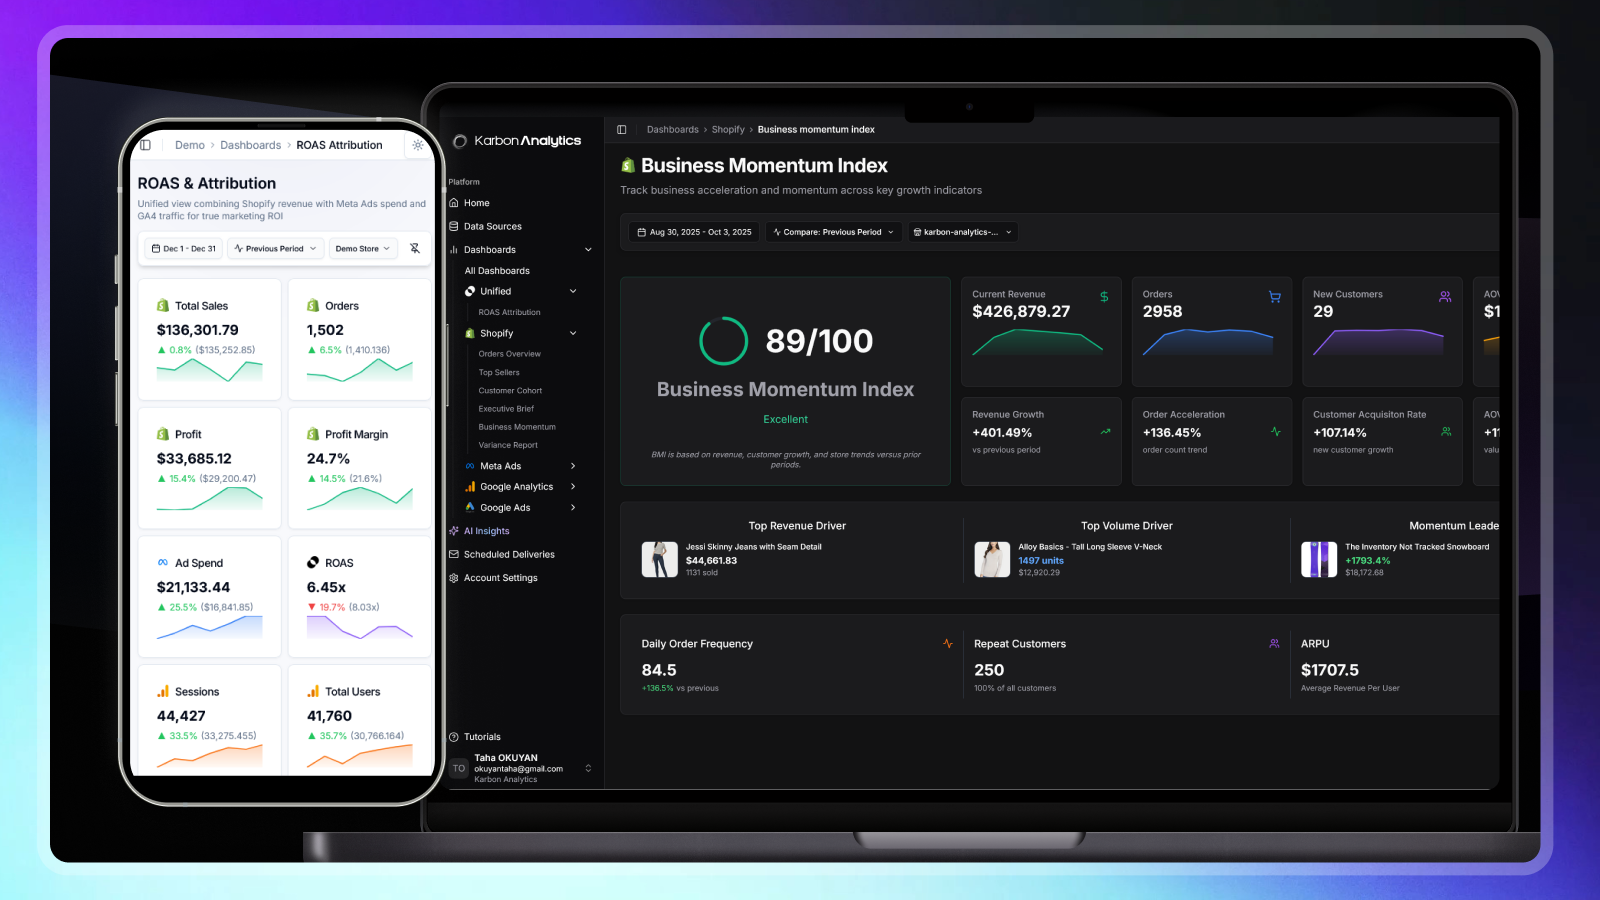Screen dimensions: 1600x900
Task: Toggle light mode on the phone dashboard
Action: tap(418, 144)
